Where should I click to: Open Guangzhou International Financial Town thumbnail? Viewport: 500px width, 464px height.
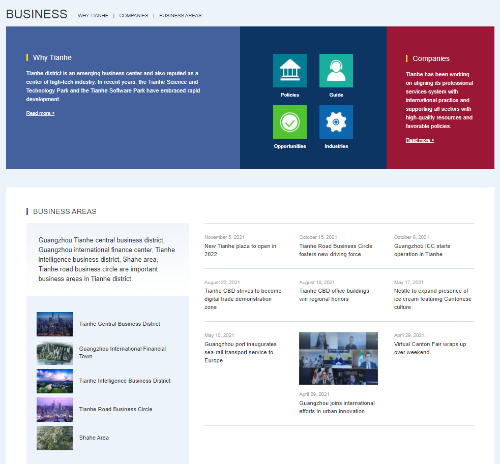pos(55,352)
